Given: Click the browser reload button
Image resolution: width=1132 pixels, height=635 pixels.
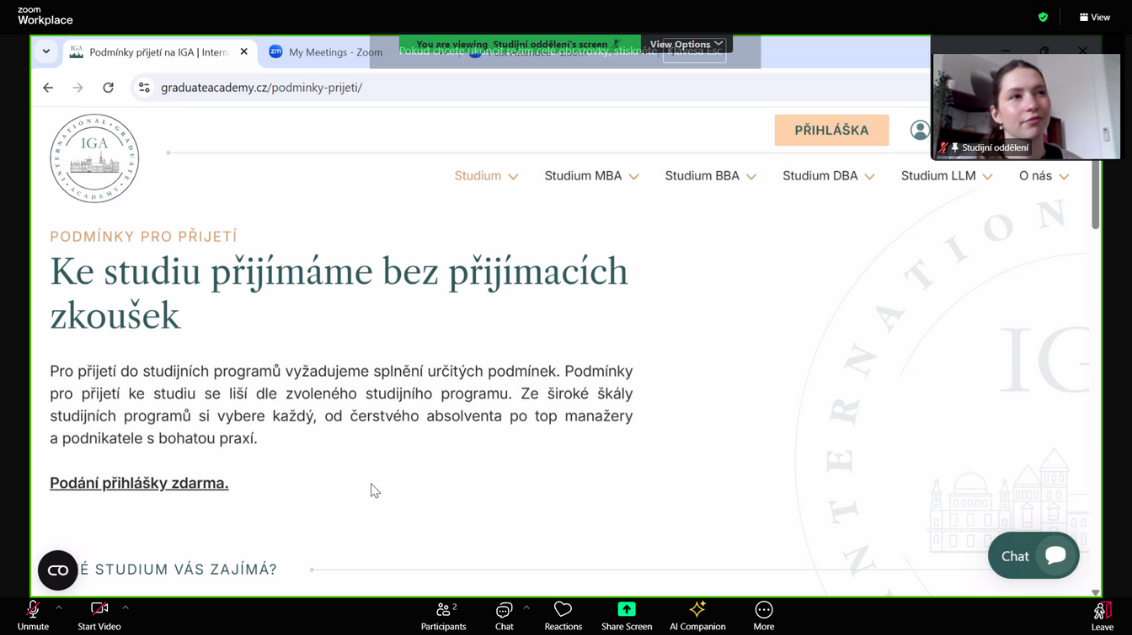Looking at the screenshot, I should click(x=108, y=88).
